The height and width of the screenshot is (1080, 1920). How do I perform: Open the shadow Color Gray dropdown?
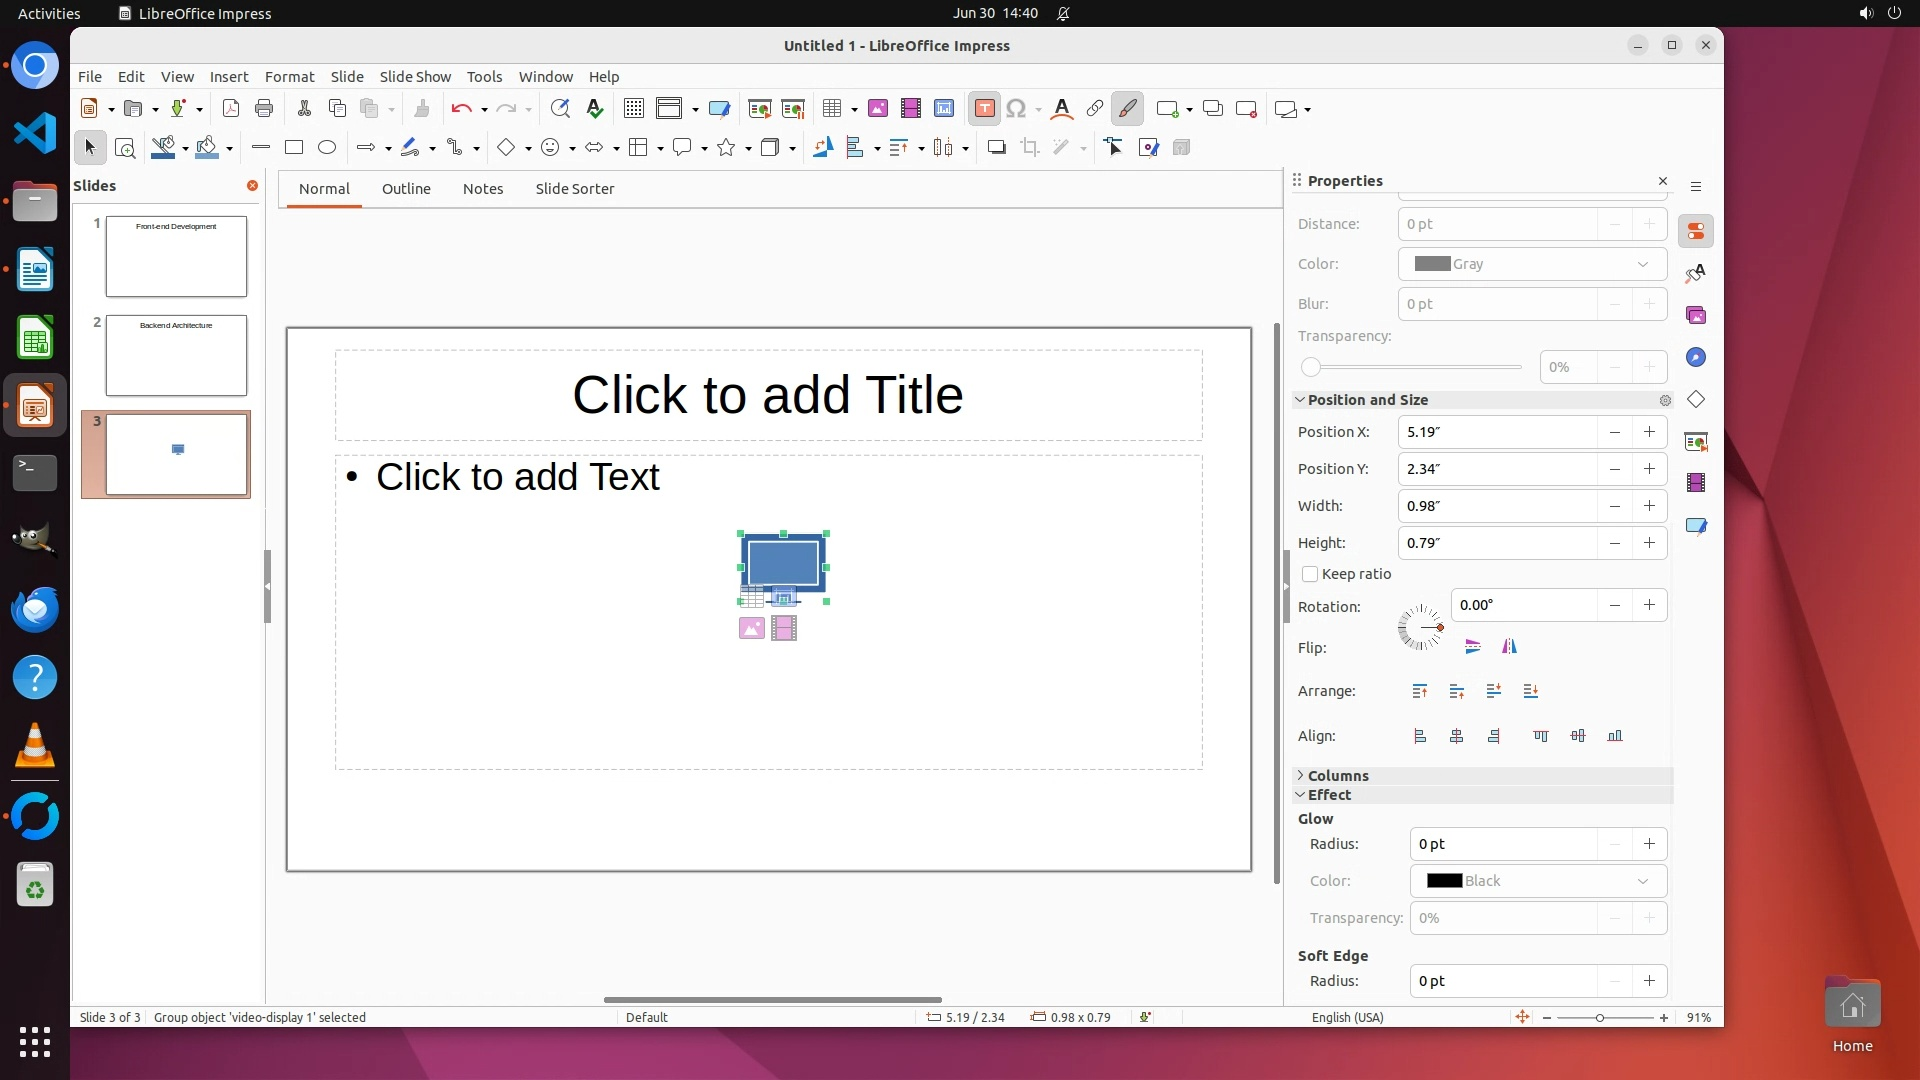pyautogui.click(x=1532, y=264)
